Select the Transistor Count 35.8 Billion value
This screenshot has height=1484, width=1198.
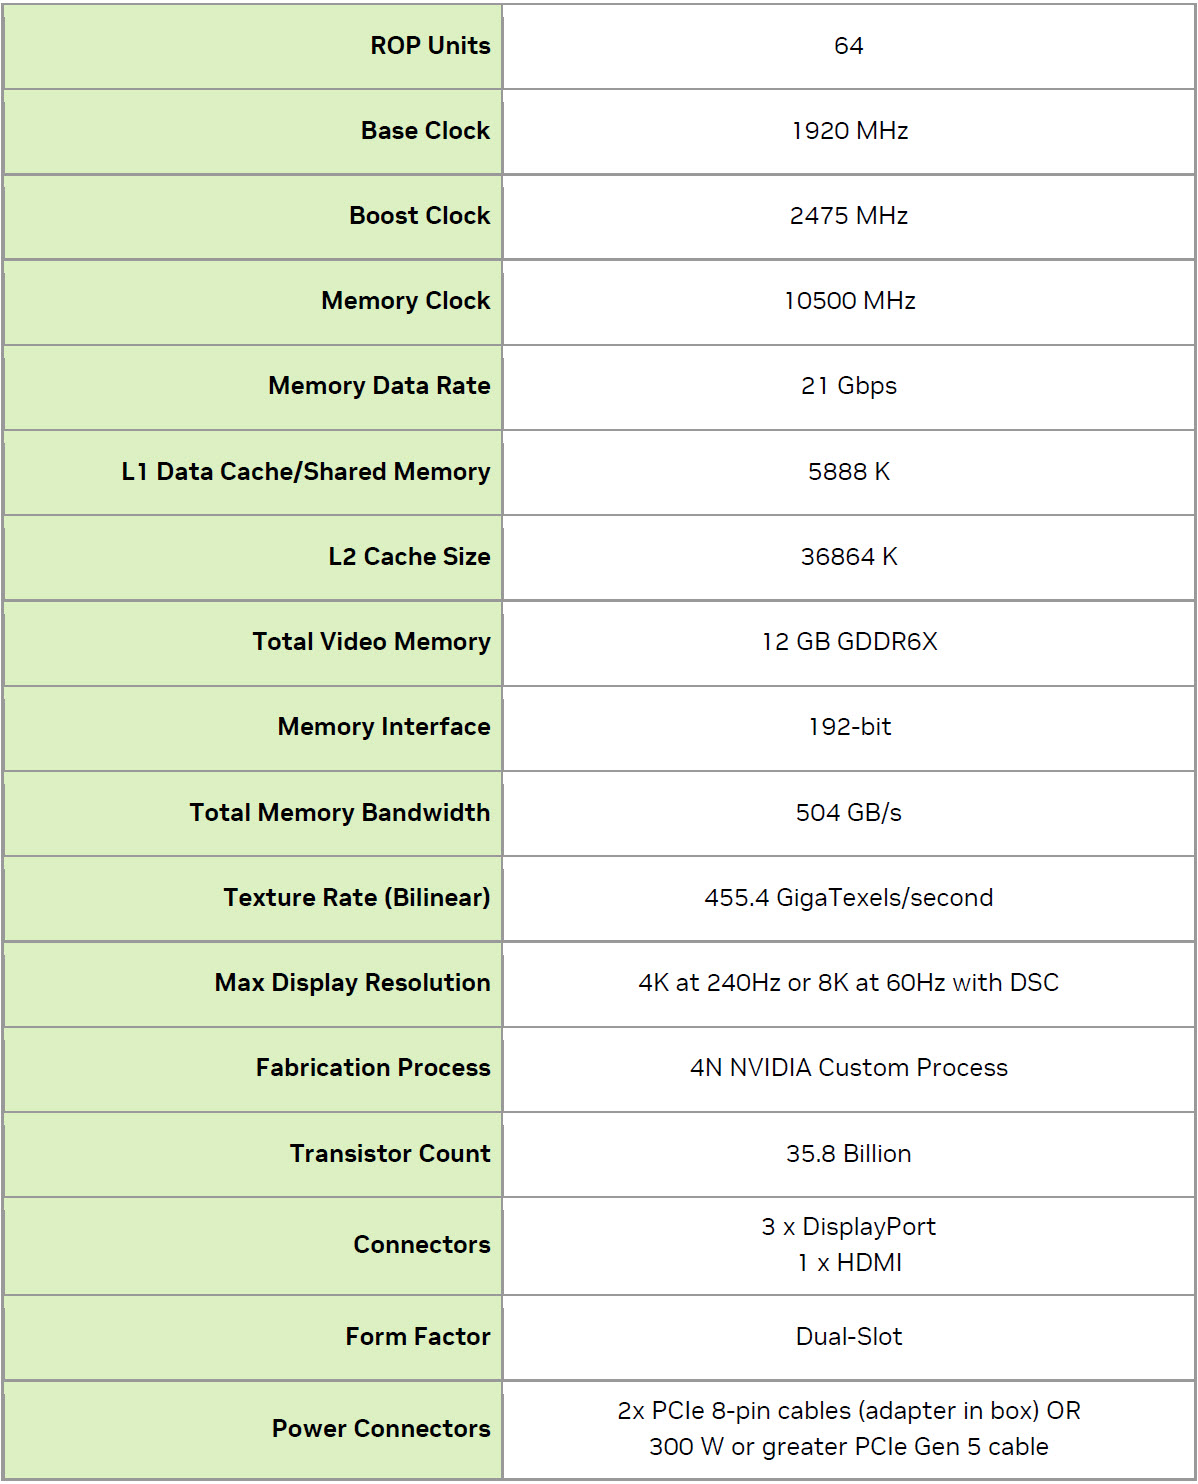coord(849,1154)
